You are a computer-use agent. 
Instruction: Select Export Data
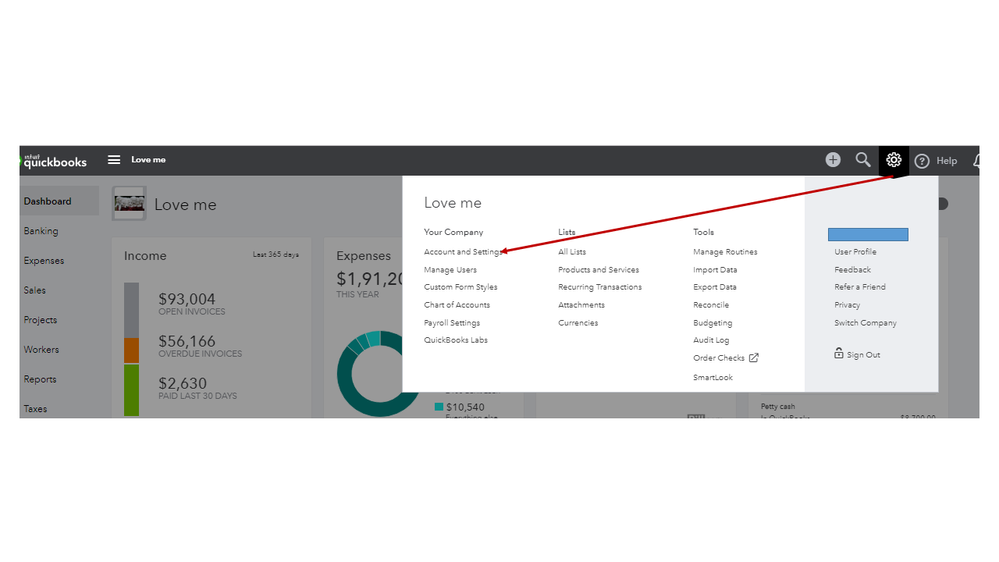[715, 287]
